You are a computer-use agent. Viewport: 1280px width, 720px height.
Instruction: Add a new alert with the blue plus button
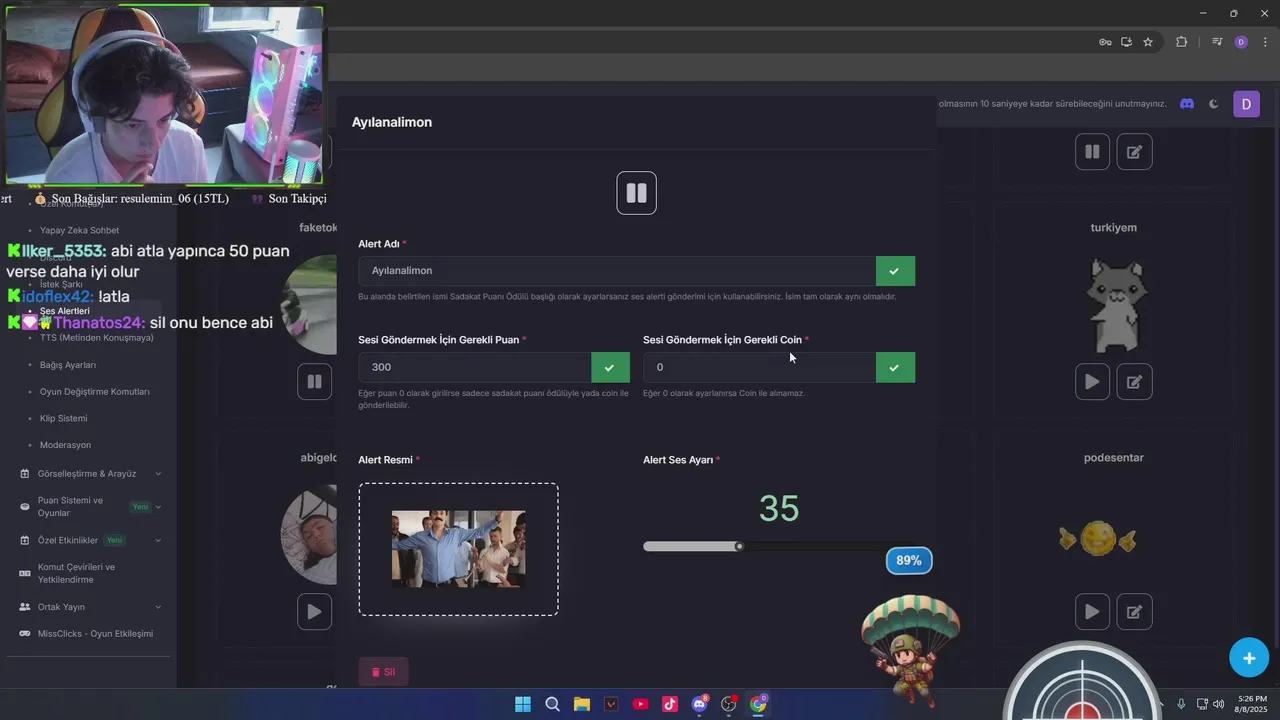(1249, 657)
